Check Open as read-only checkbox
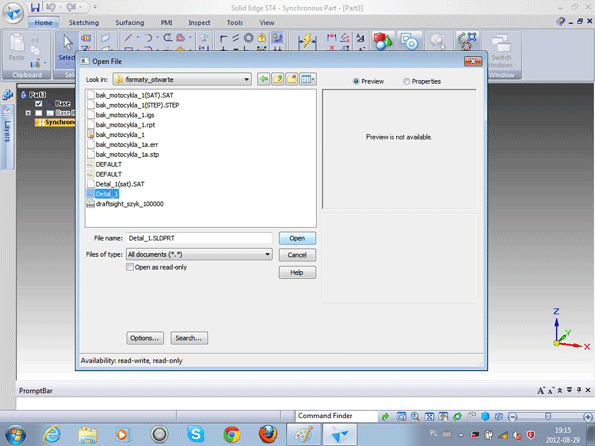The width and height of the screenshot is (595, 446). [130, 267]
